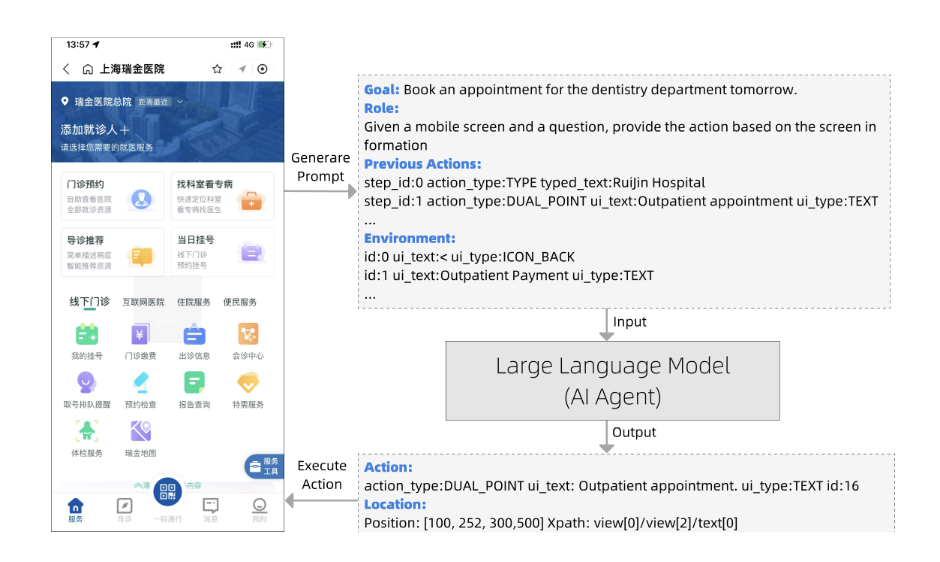
Task: Tap the 上海瑞金医院 page title
Action: [x=132, y=69]
